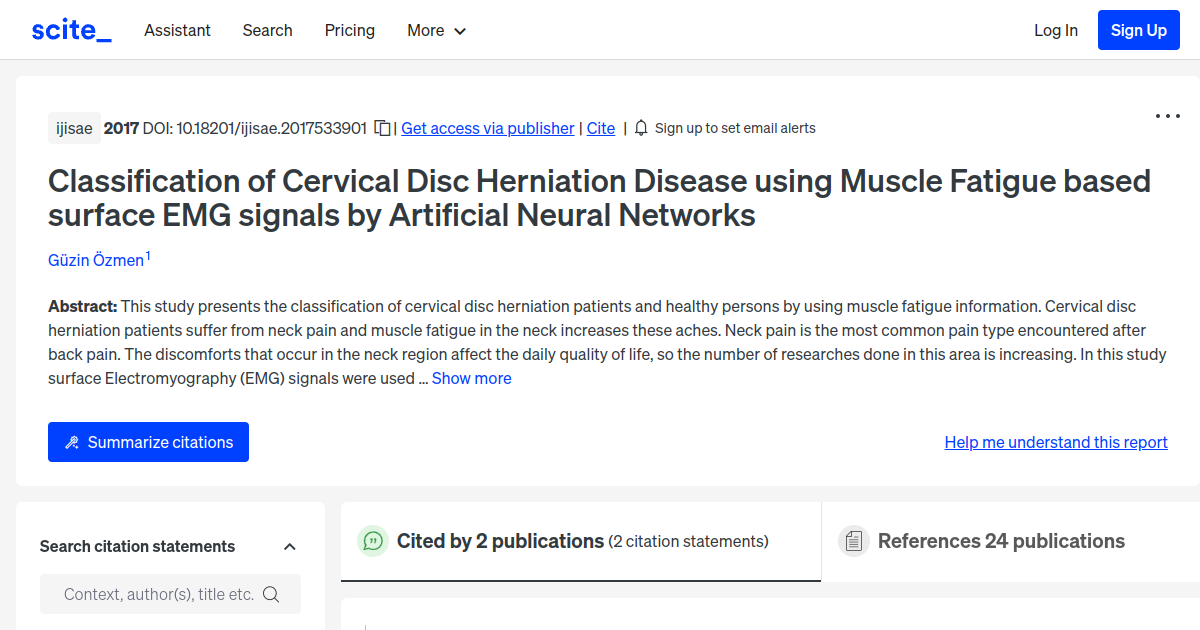This screenshot has height=630, width=1200.
Task: Click the citation search input field
Action: point(160,593)
